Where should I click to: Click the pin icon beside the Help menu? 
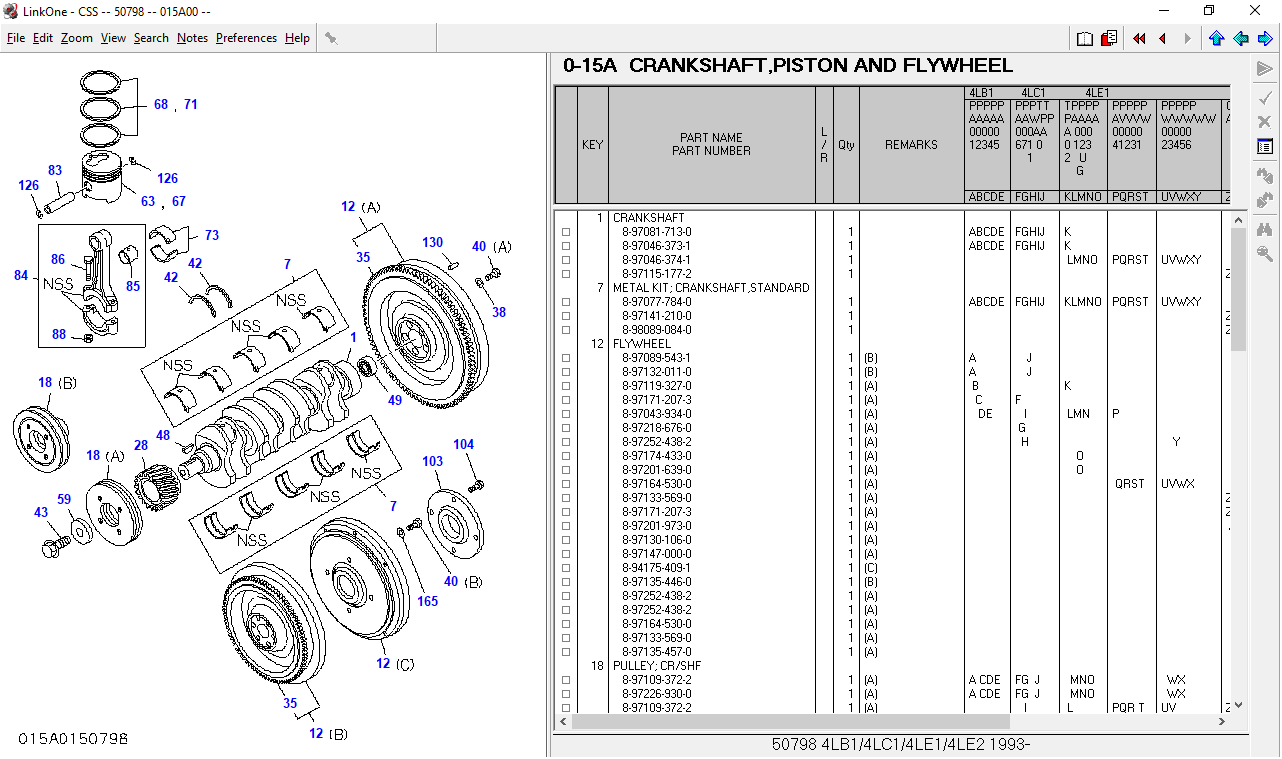pyautogui.click(x=331, y=38)
